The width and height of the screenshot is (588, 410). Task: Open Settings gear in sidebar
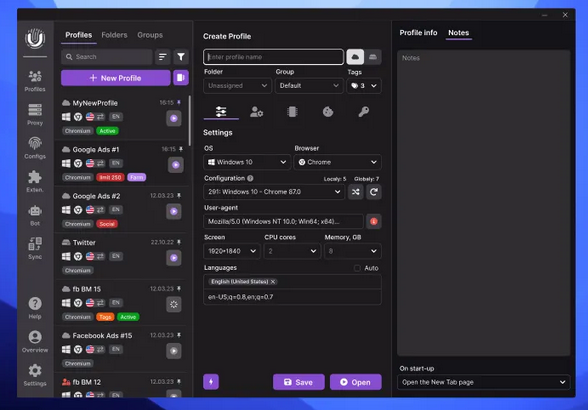click(x=35, y=375)
